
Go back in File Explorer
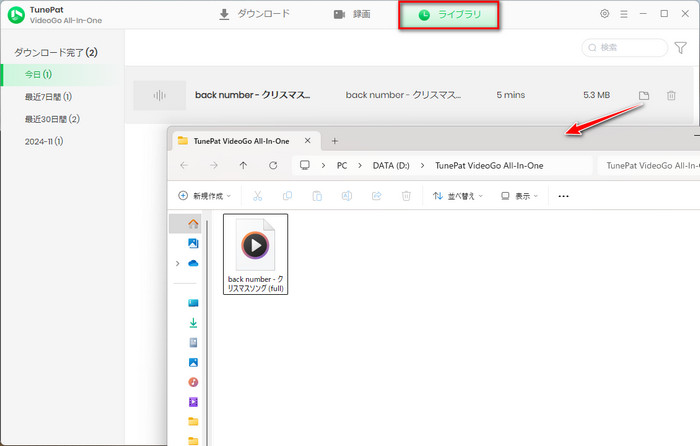pyautogui.click(x=184, y=166)
